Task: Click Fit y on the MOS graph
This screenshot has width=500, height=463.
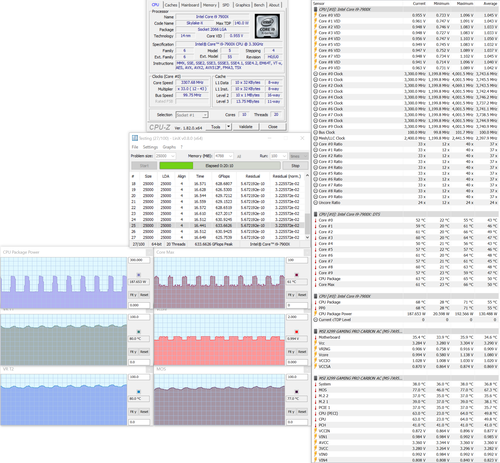Action: click(x=291, y=412)
